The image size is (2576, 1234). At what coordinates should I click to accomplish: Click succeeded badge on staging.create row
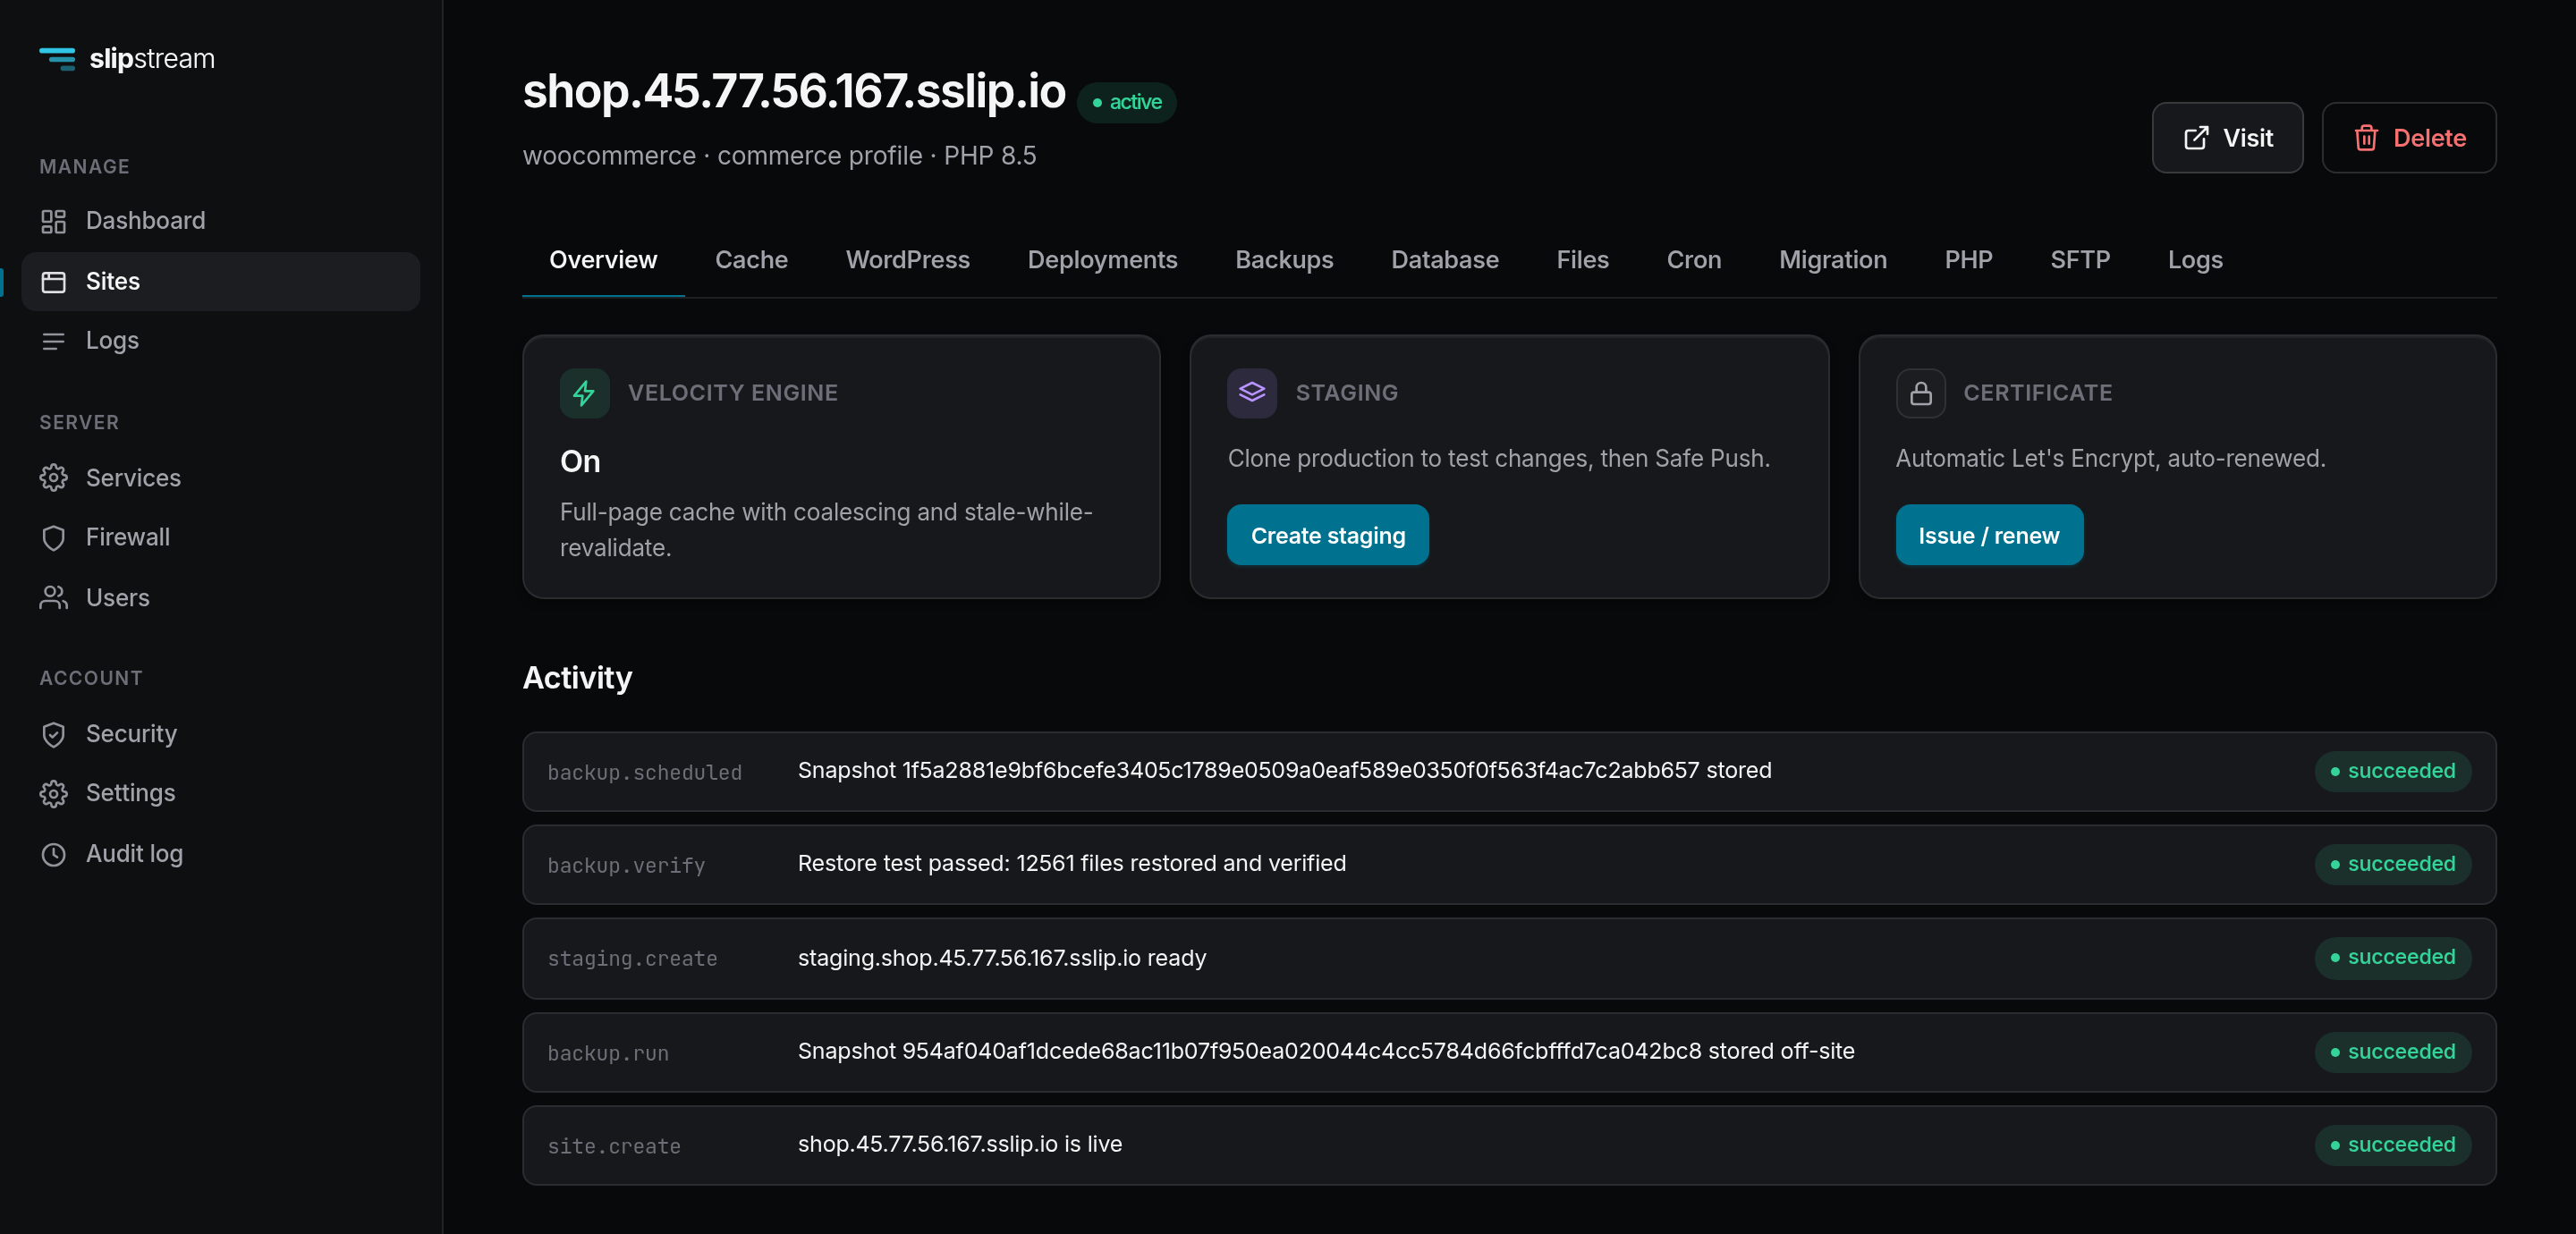point(2392,958)
